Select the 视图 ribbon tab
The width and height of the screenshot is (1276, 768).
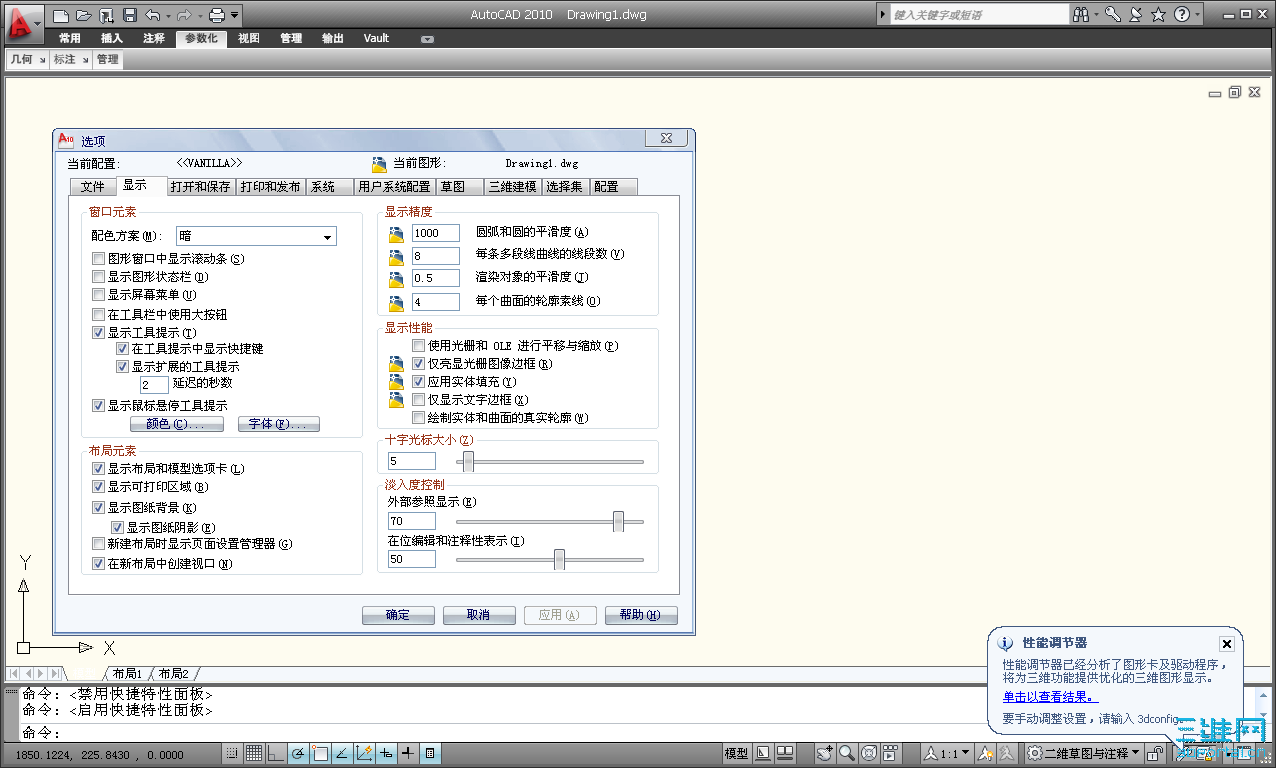point(248,38)
